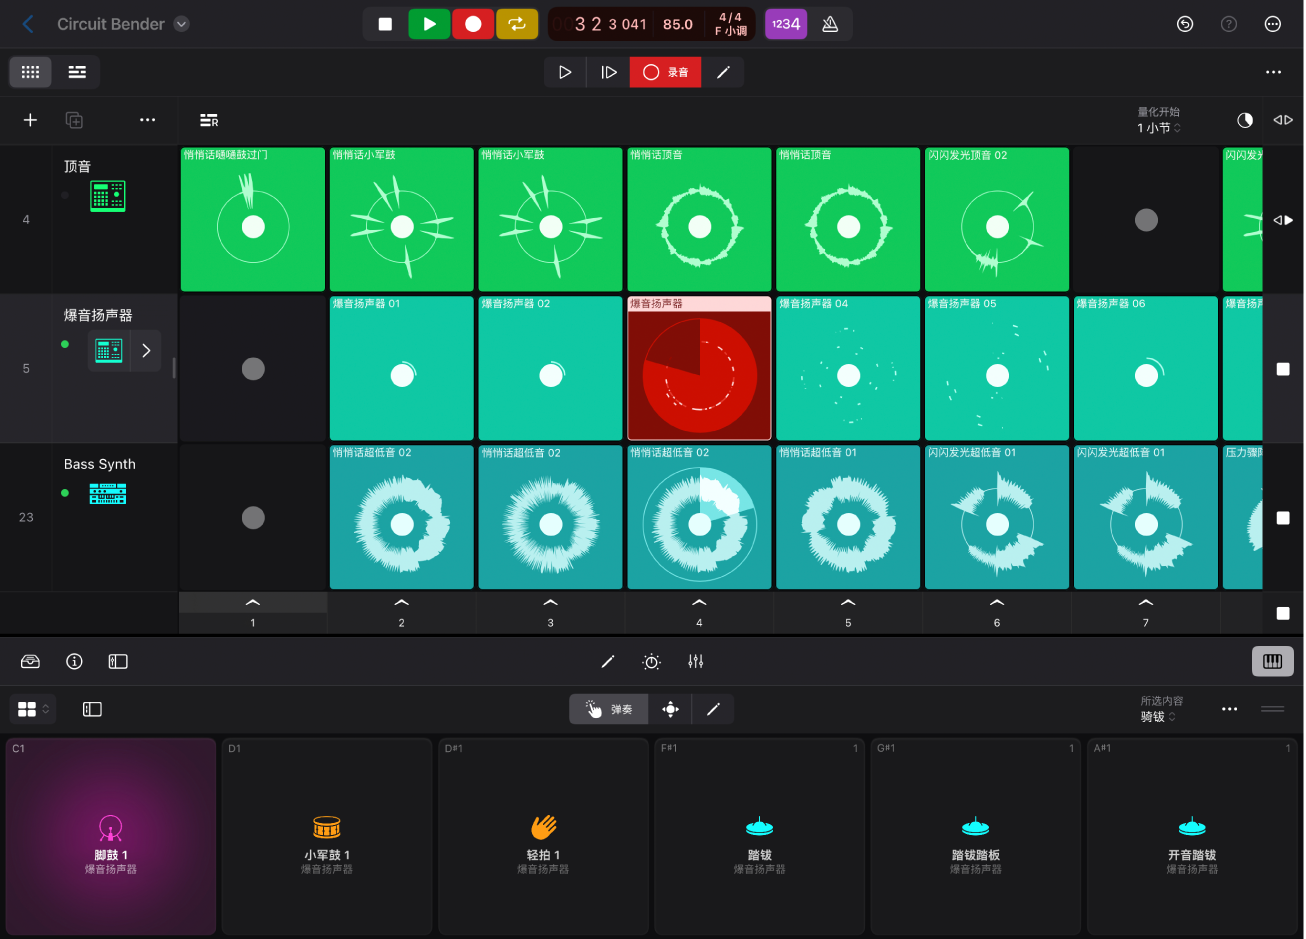Select the pencil edit mode in pad toolbar

(713, 709)
